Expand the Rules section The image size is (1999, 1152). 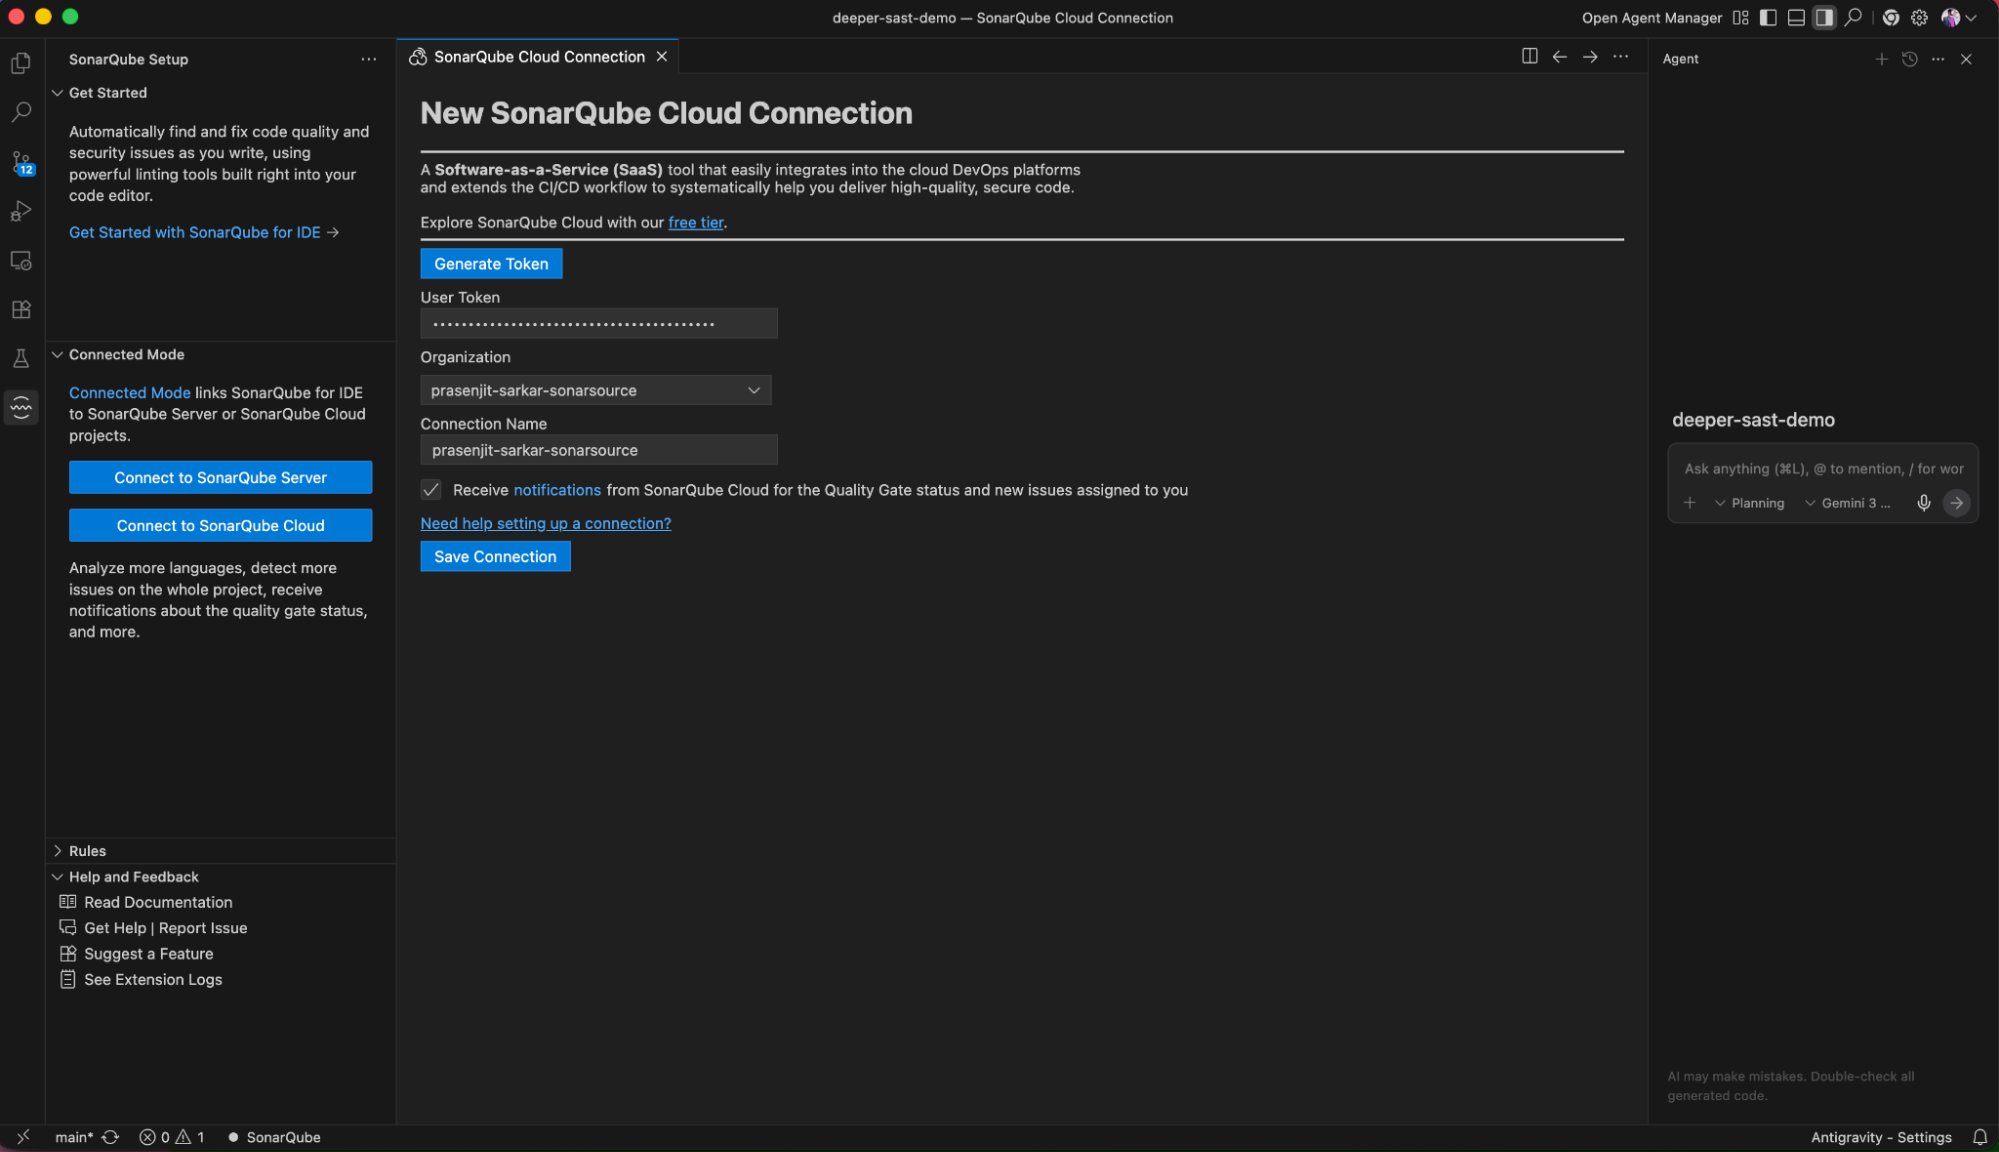tap(87, 851)
